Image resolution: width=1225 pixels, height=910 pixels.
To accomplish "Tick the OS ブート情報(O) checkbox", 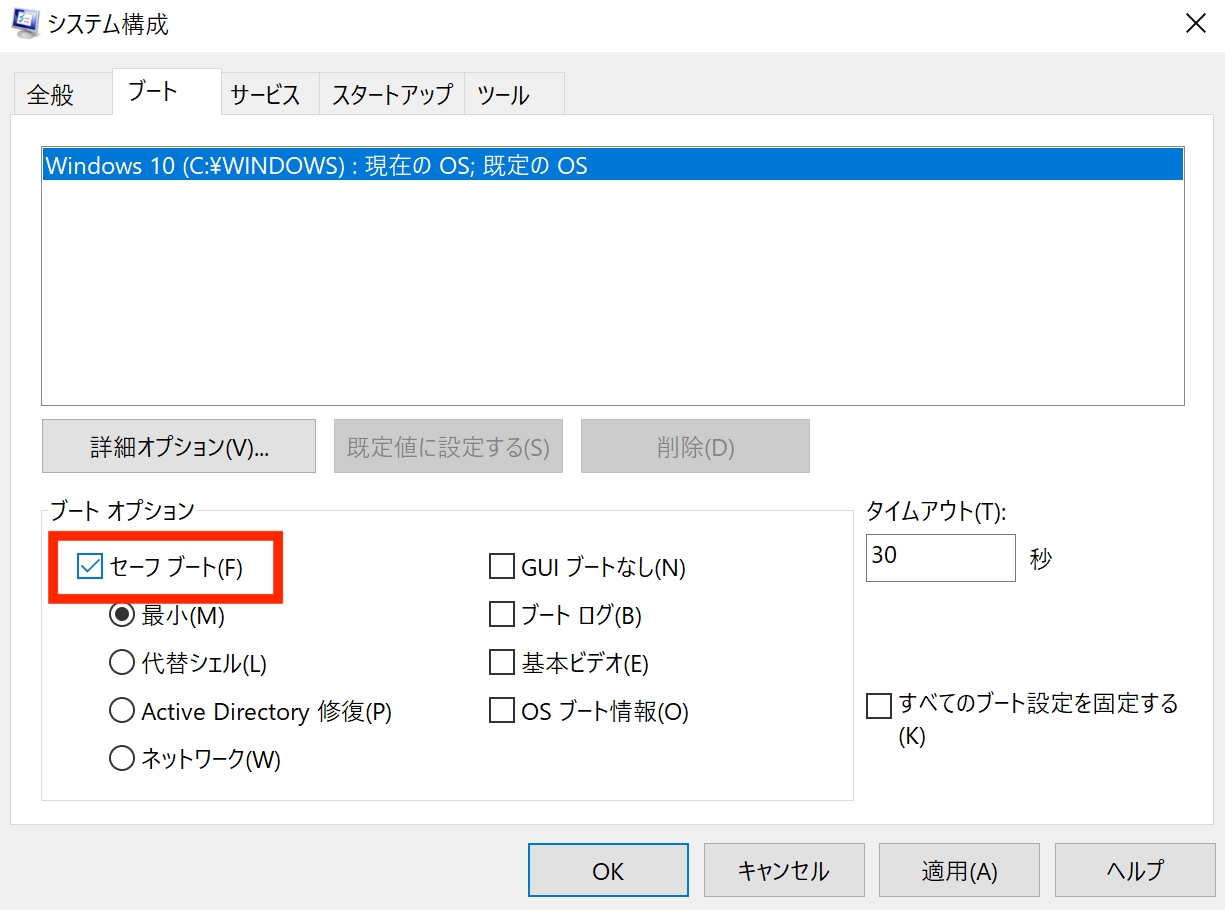I will tap(501, 711).
